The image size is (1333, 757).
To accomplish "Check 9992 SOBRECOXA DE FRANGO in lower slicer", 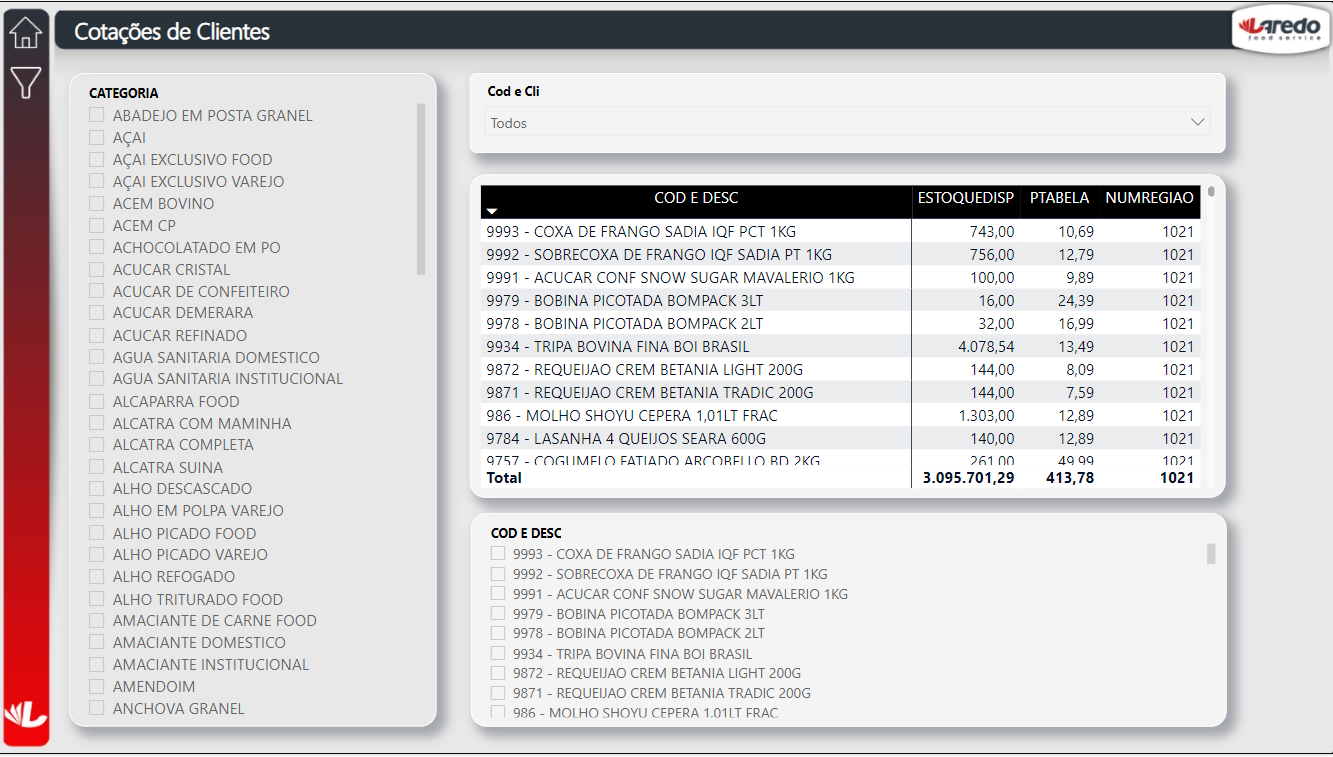I will point(497,573).
